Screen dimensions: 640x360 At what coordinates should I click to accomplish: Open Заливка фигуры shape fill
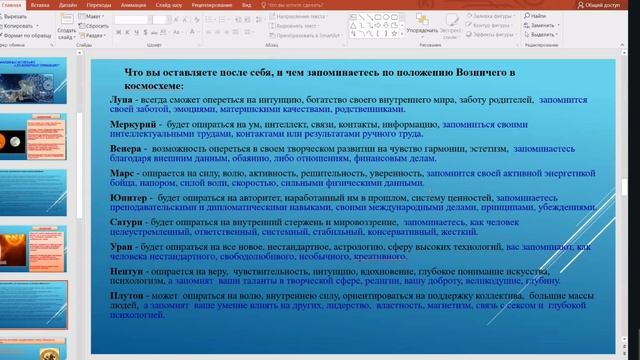pos(490,16)
